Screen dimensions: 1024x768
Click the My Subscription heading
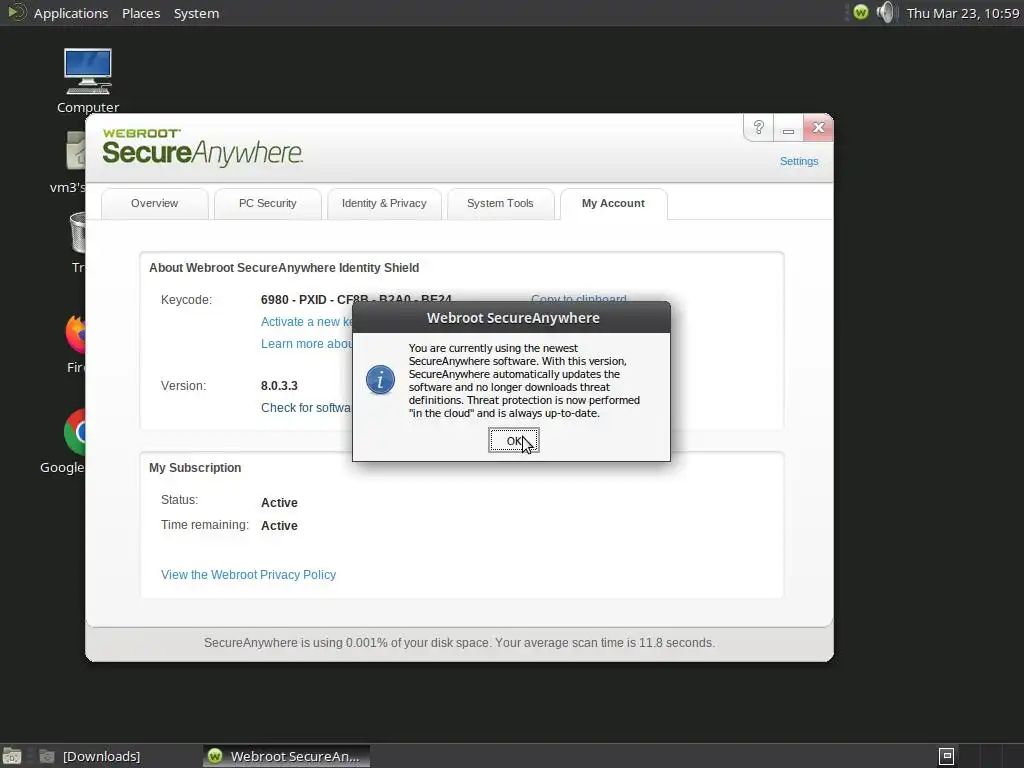pyautogui.click(x=195, y=468)
